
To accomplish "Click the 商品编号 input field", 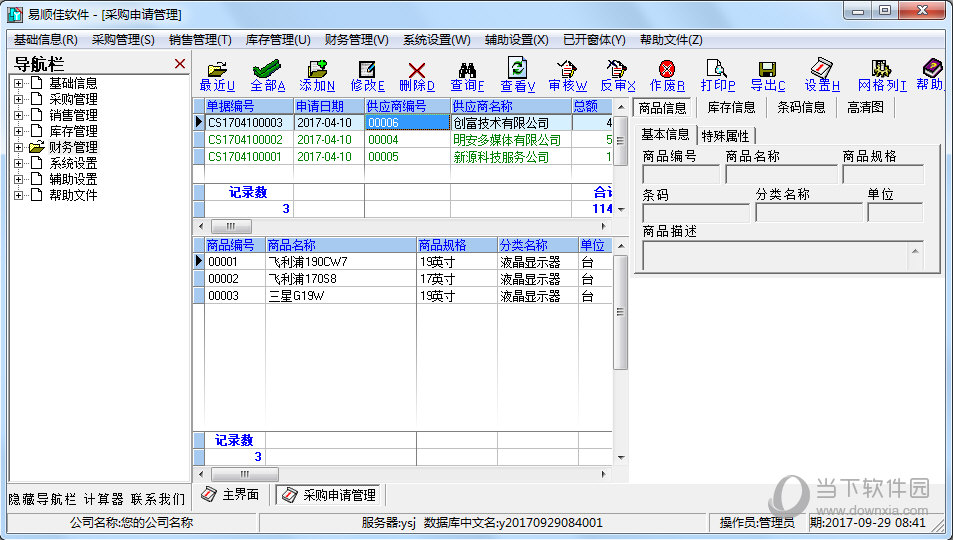I will [681, 175].
